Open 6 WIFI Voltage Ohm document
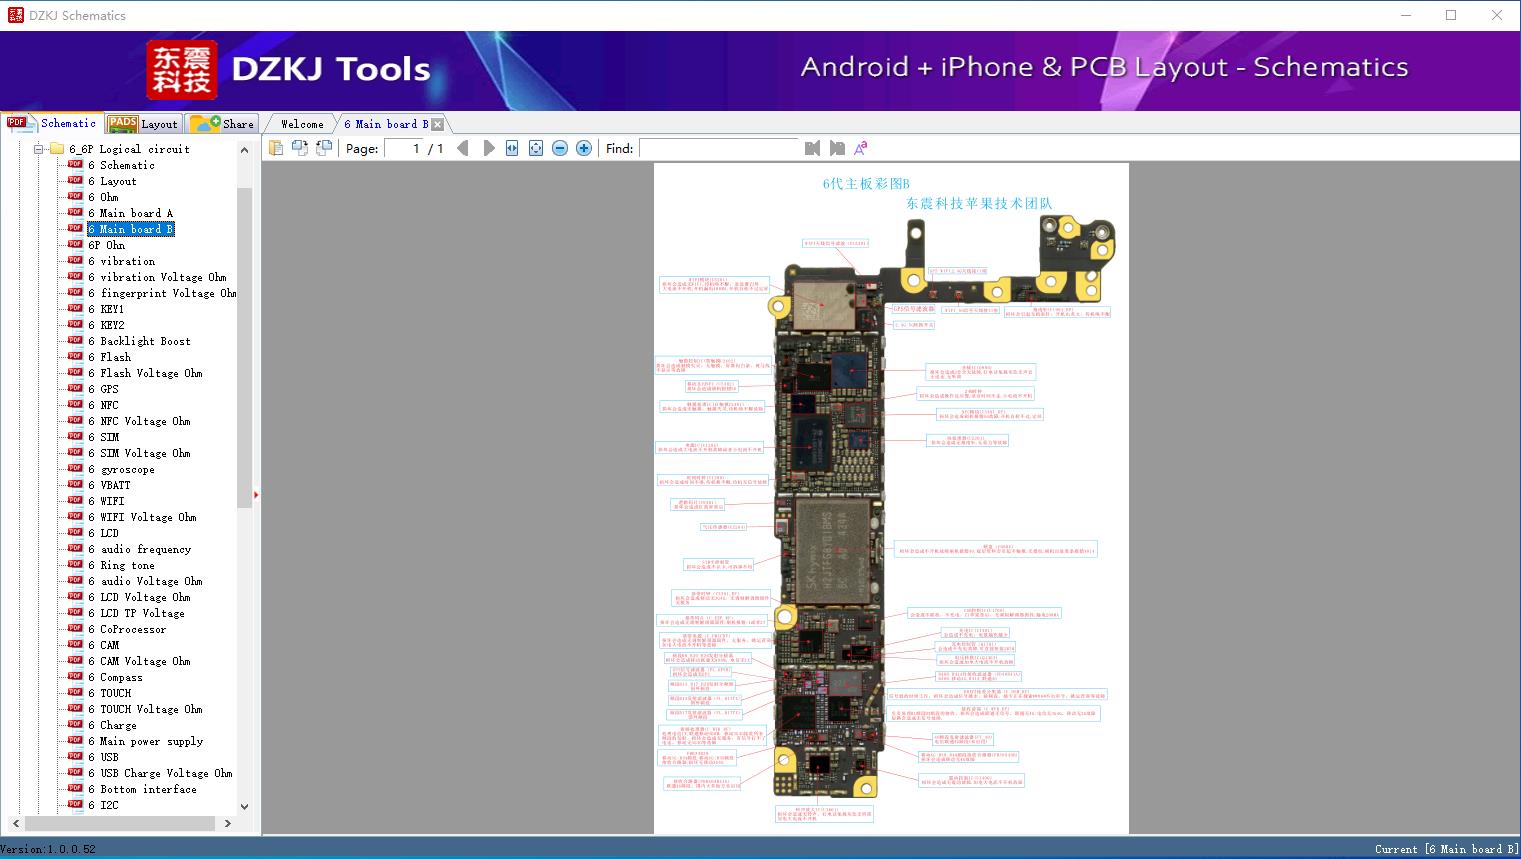 (142, 517)
